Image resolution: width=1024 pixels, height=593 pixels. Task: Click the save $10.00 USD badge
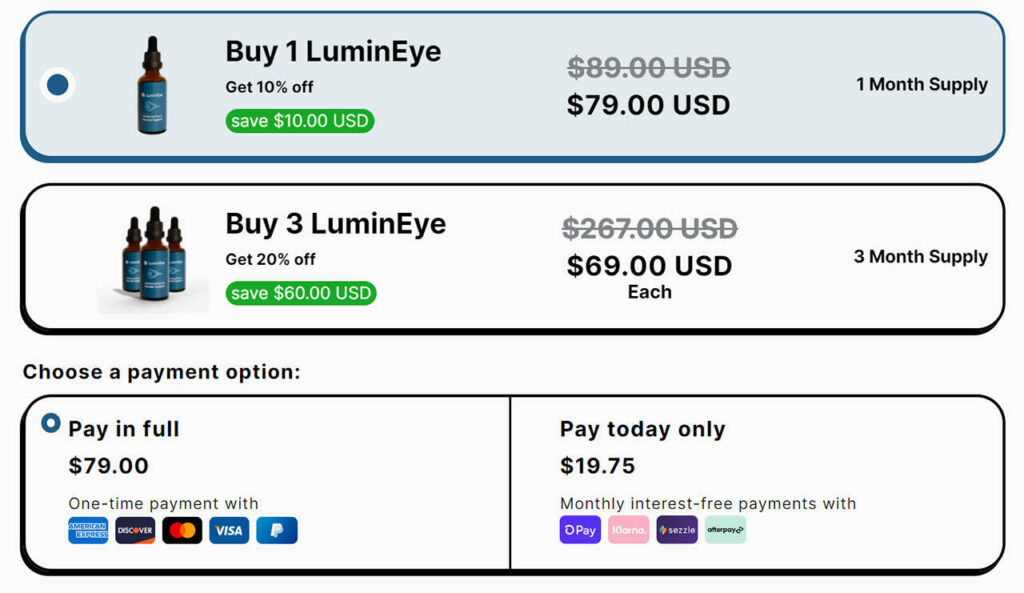pos(298,120)
